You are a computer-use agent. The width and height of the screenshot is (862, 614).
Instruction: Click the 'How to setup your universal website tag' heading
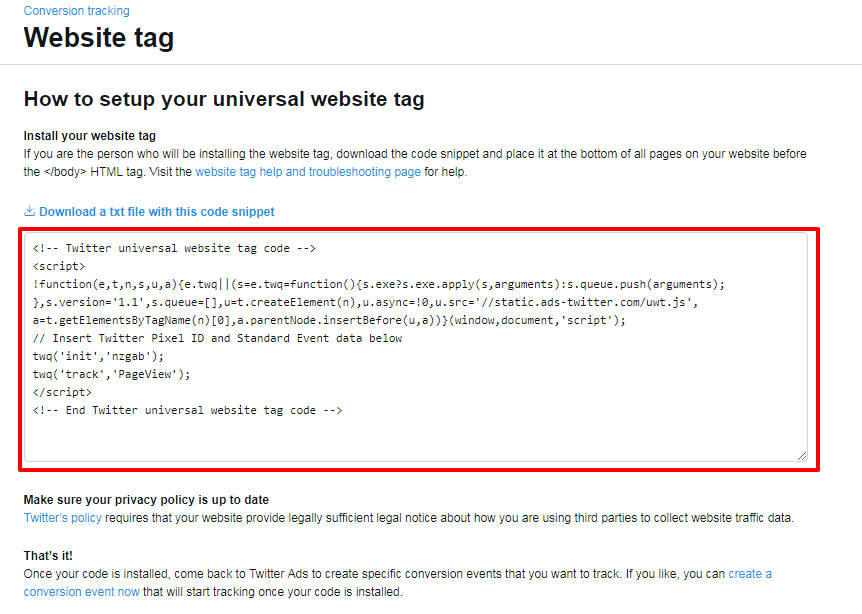[224, 99]
